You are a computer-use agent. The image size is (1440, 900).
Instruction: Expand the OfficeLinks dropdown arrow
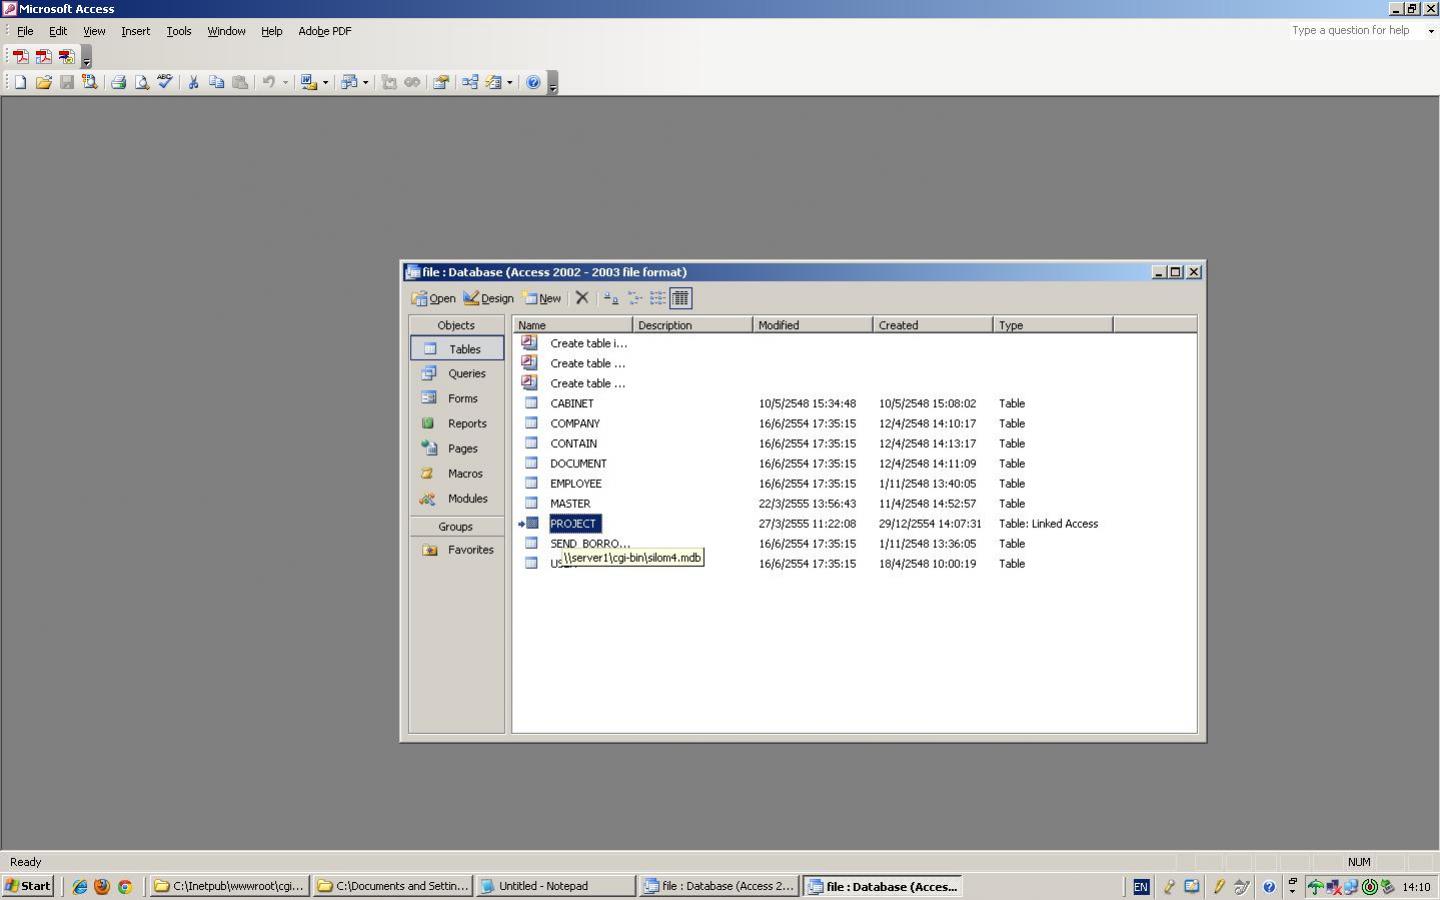[x=325, y=83]
